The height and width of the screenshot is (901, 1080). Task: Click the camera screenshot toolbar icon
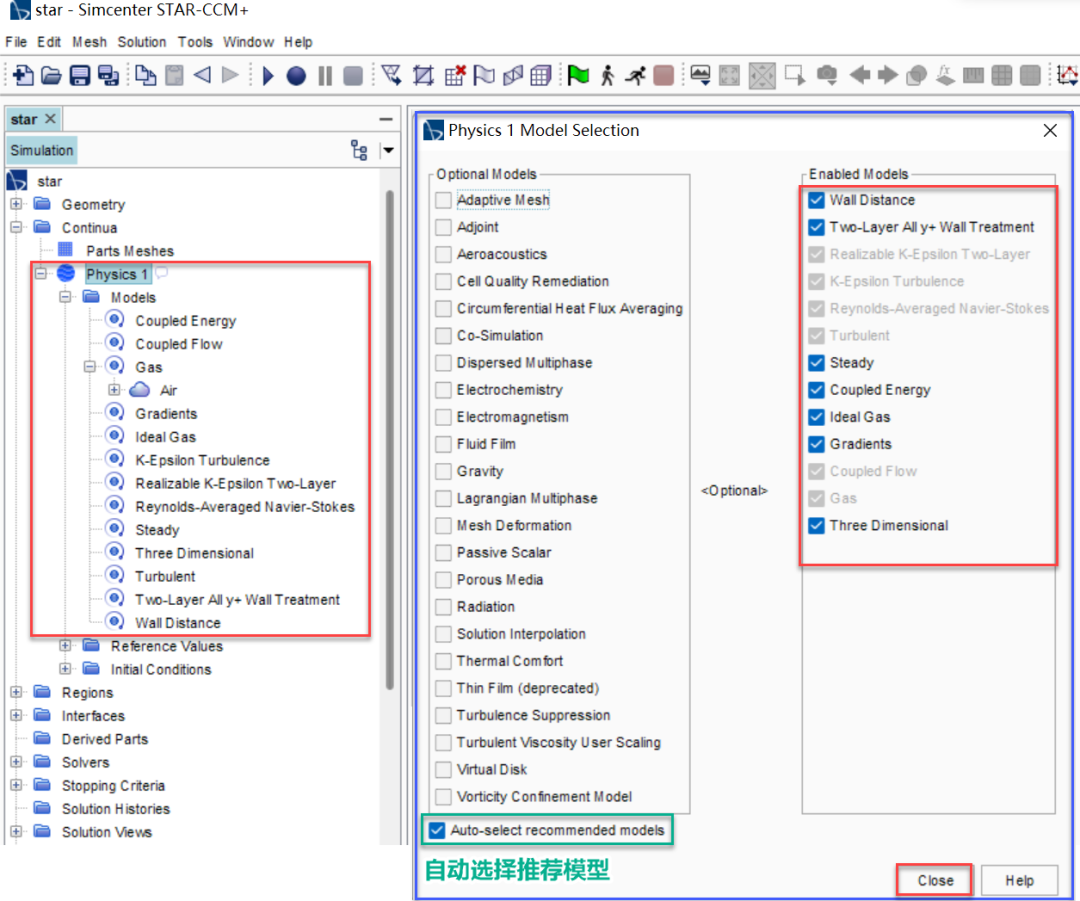pos(827,75)
